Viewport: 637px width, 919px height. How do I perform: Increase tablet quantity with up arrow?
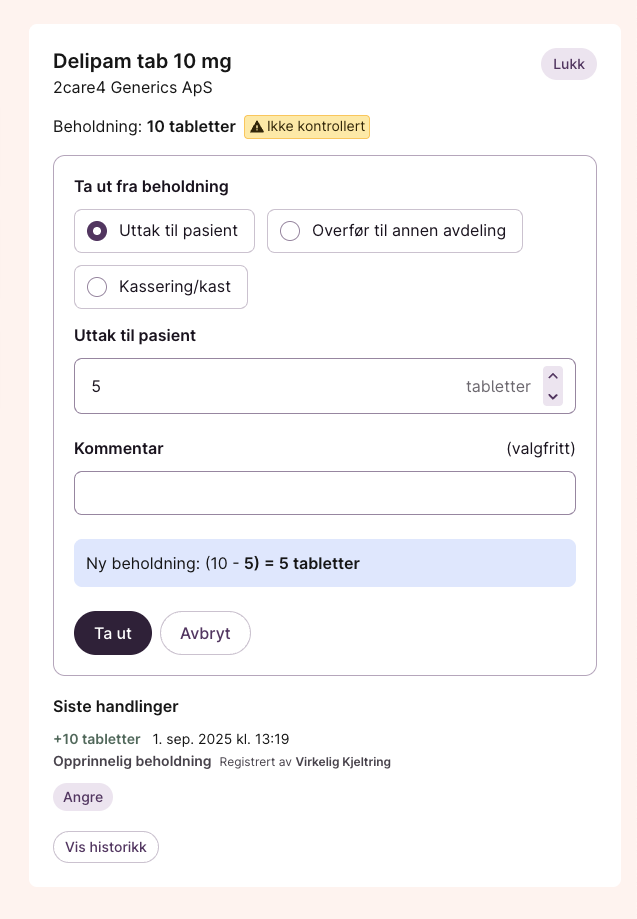point(553,376)
